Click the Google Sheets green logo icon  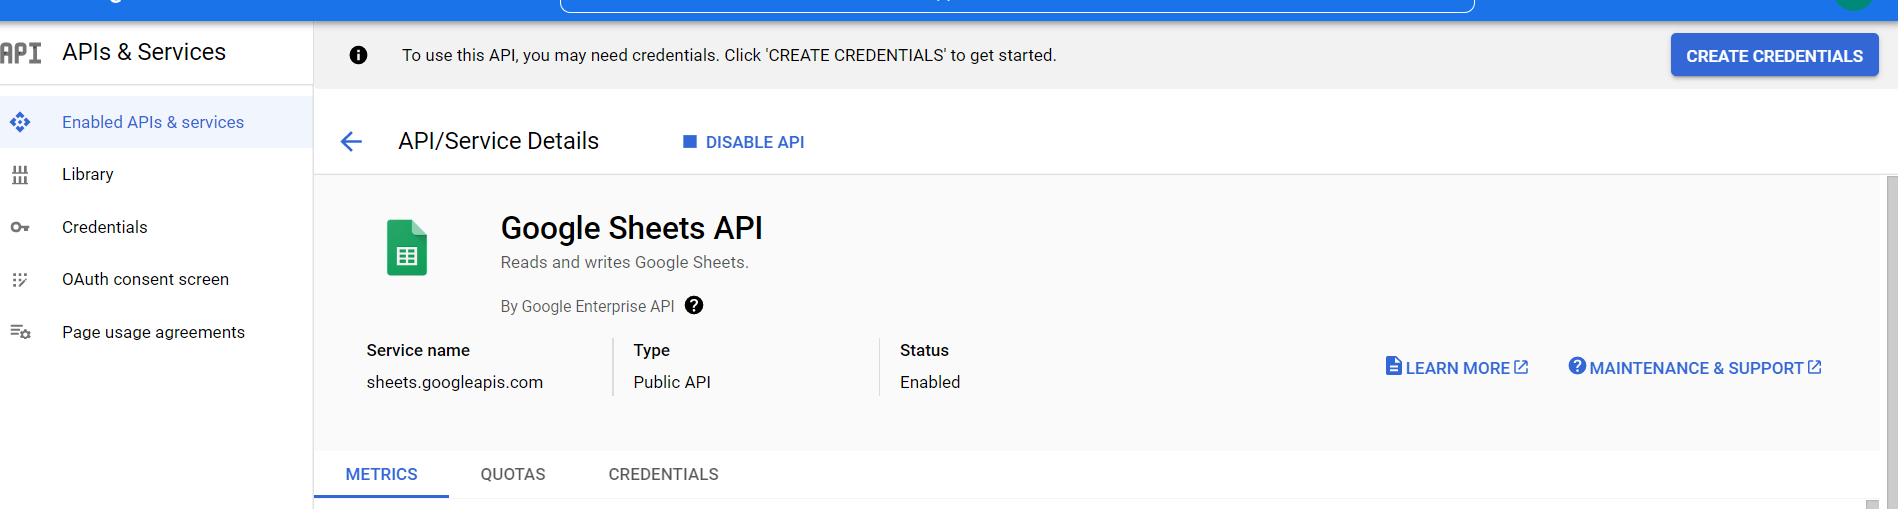click(x=407, y=247)
